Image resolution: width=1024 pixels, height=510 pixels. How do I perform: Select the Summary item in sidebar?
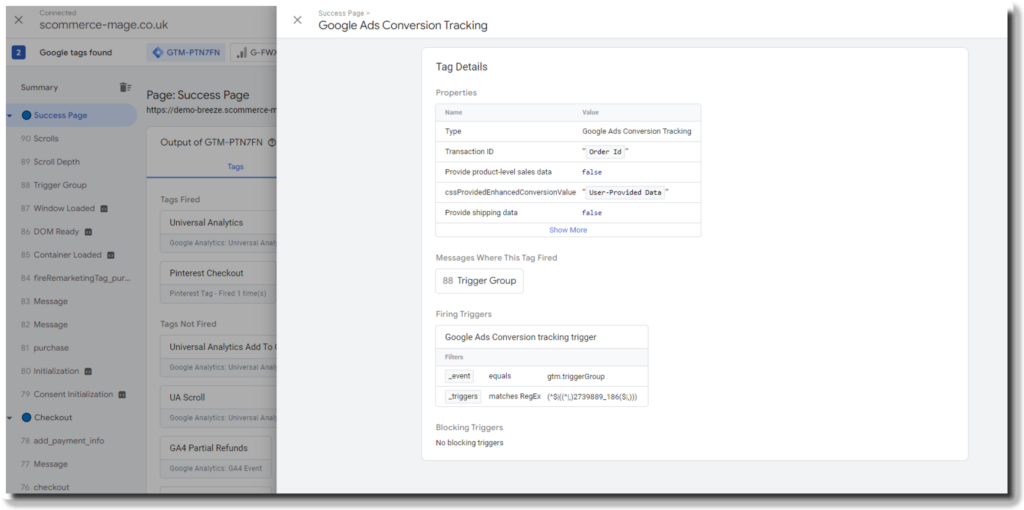tap(39, 88)
